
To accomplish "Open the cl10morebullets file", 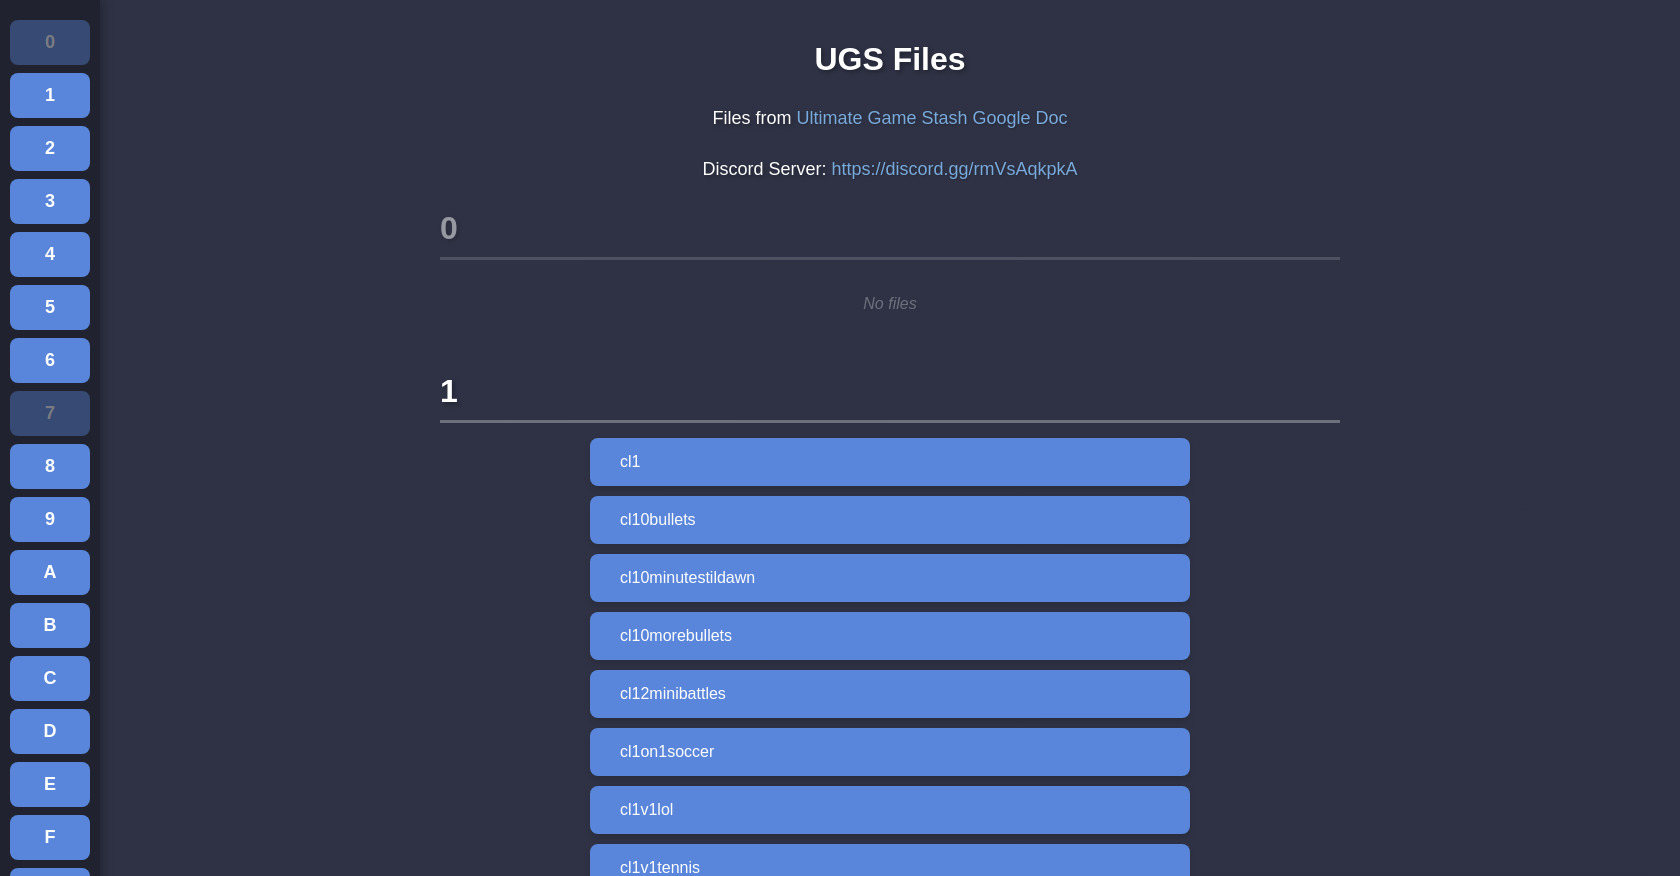I will [889, 636].
